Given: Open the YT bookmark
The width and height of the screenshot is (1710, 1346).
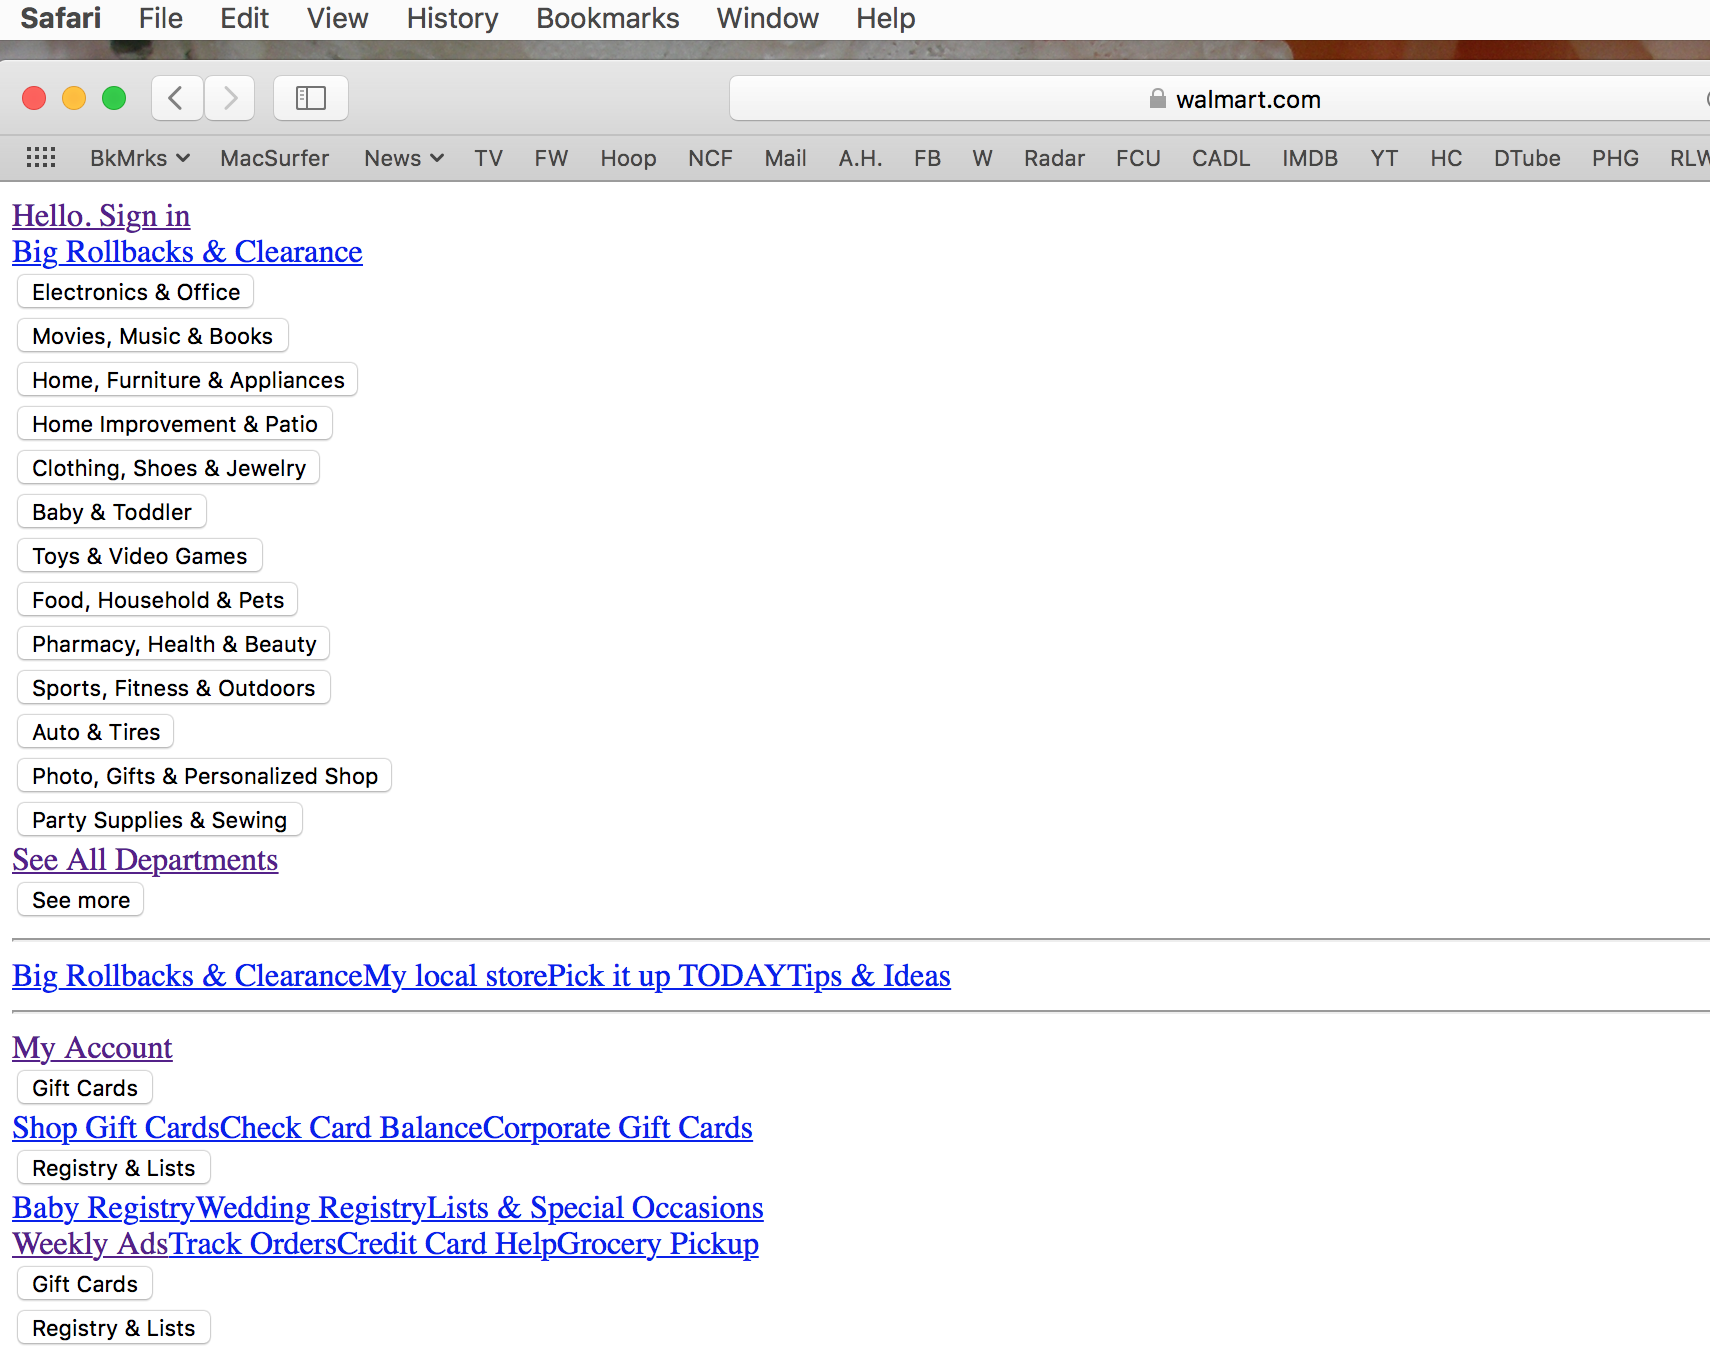Looking at the screenshot, I should click(x=1385, y=158).
